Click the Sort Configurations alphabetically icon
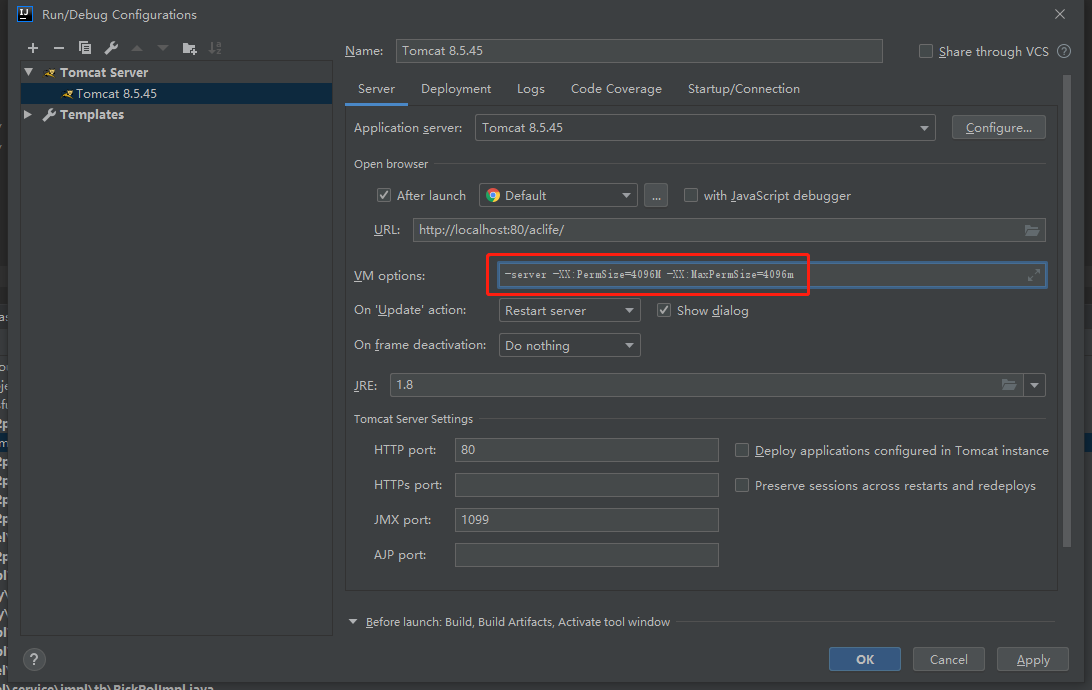 coord(215,48)
